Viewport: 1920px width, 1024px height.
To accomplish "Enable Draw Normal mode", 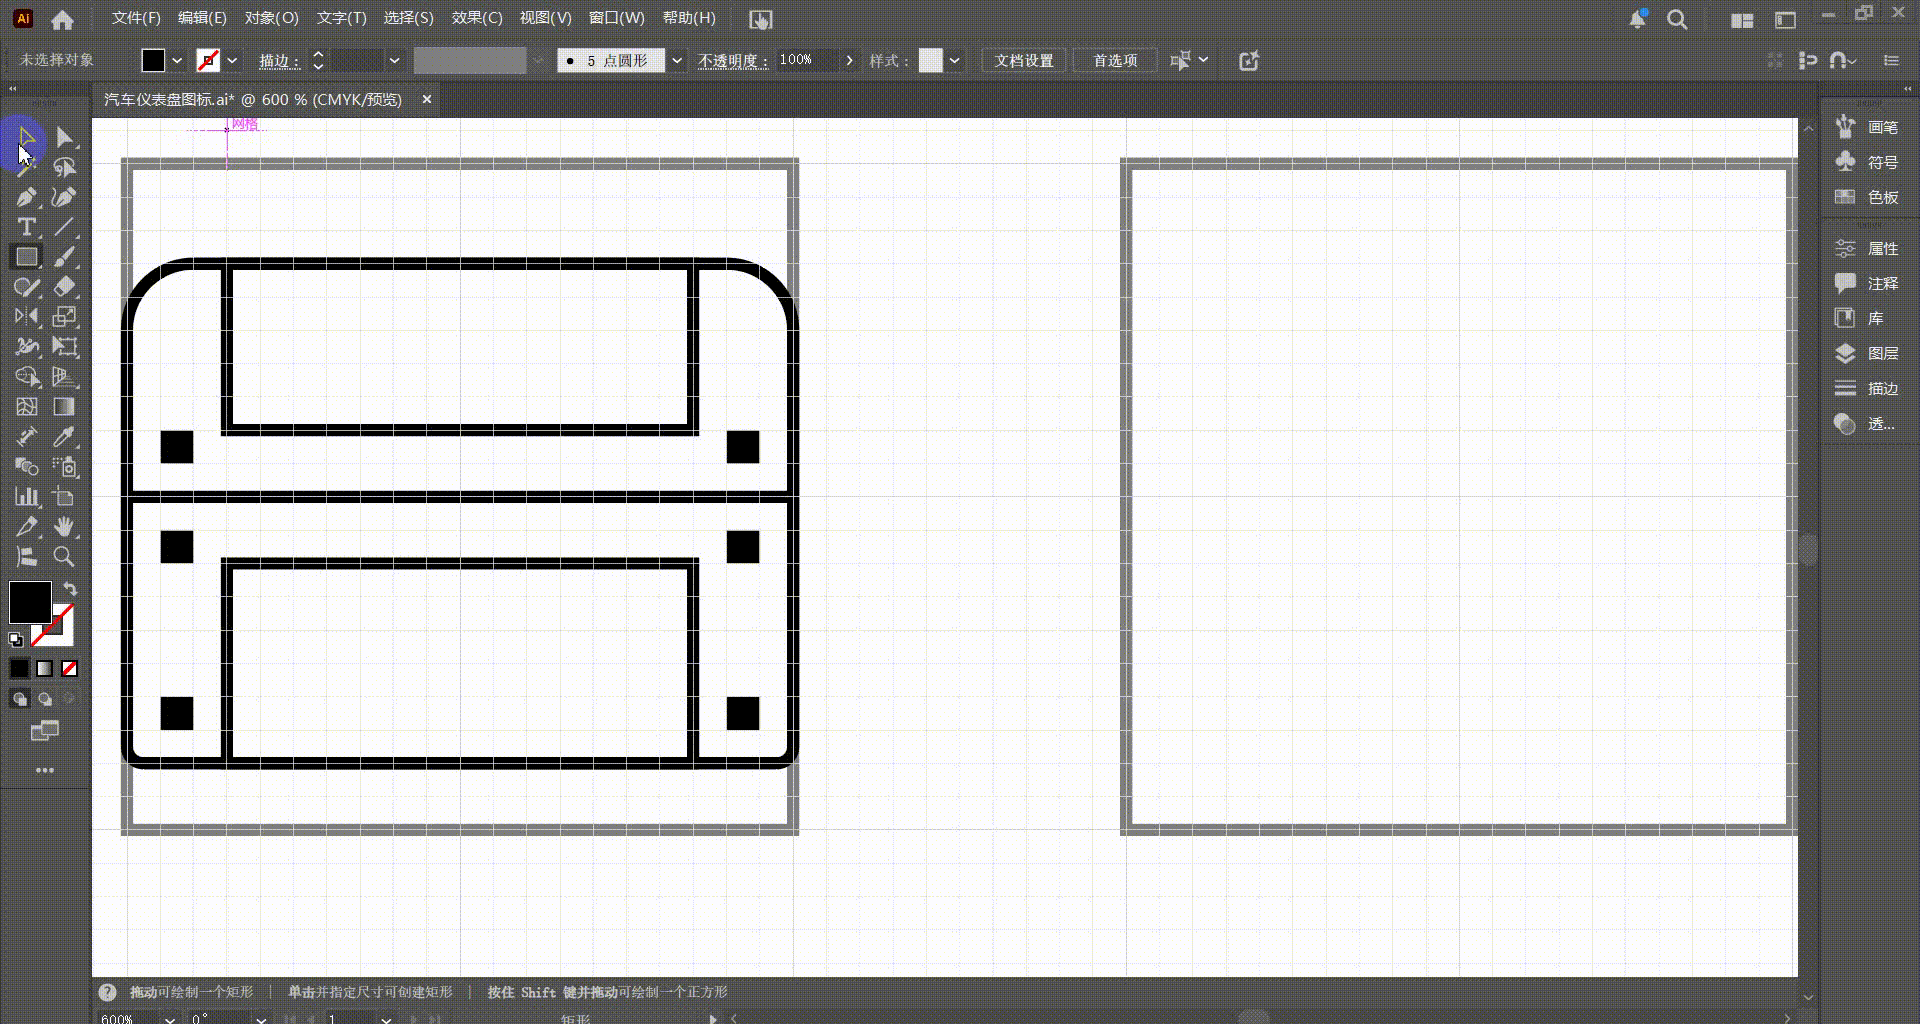I will tap(20, 699).
